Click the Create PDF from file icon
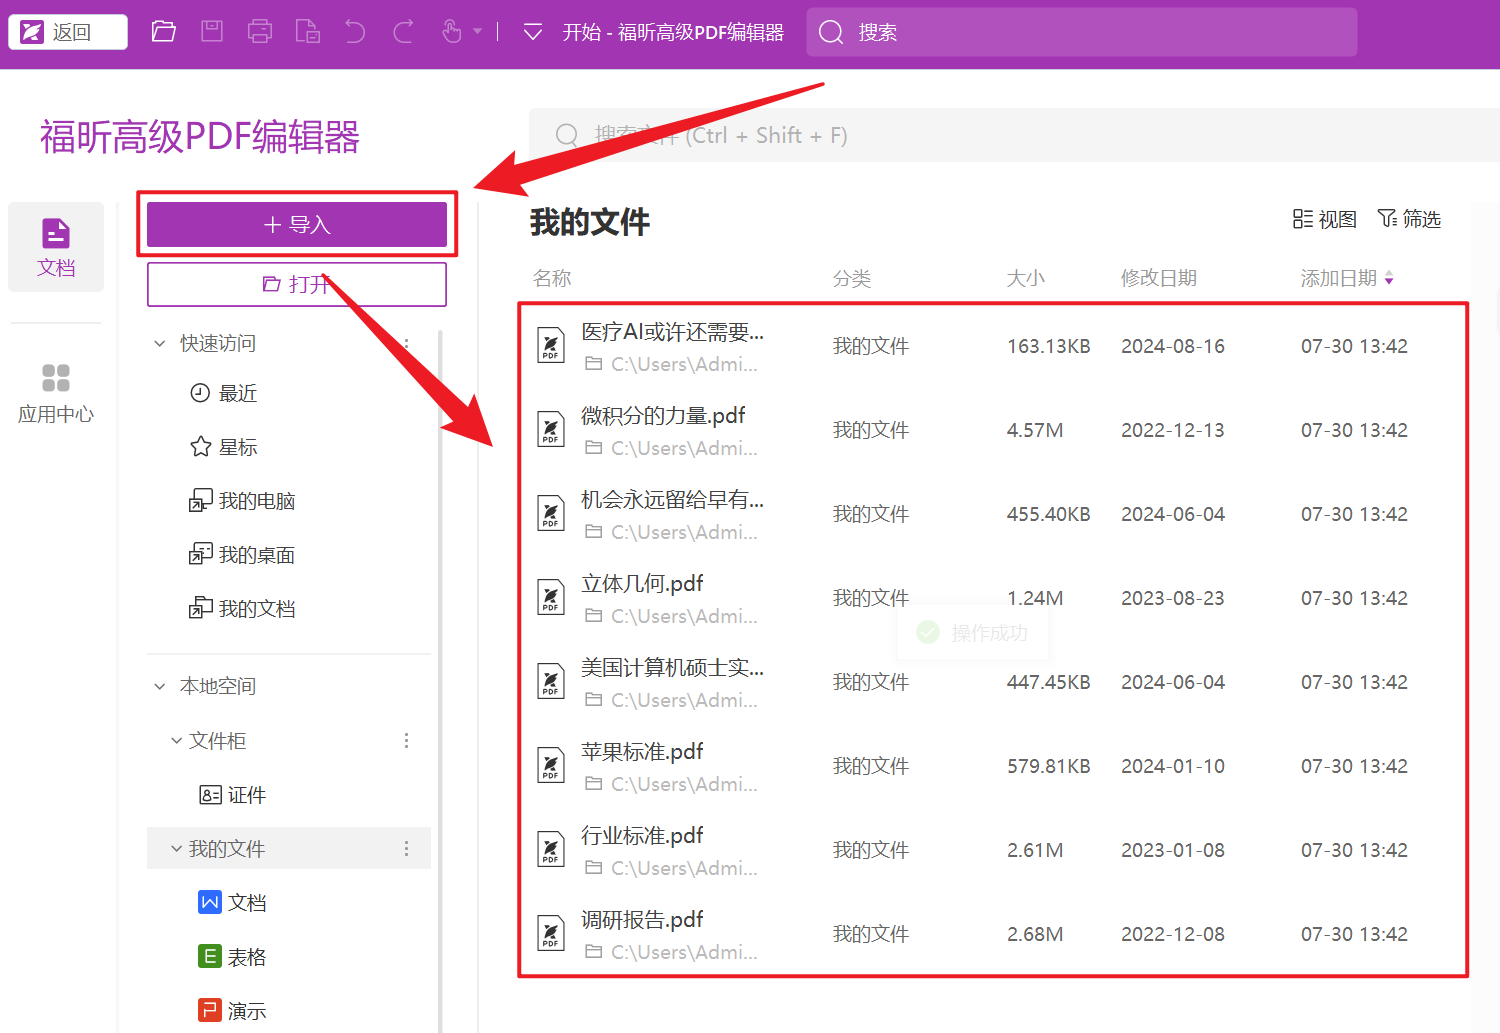 click(x=308, y=31)
